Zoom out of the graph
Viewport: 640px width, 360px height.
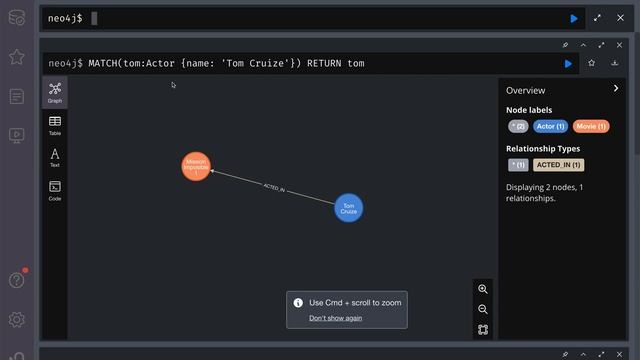pyautogui.click(x=482, y=309)
